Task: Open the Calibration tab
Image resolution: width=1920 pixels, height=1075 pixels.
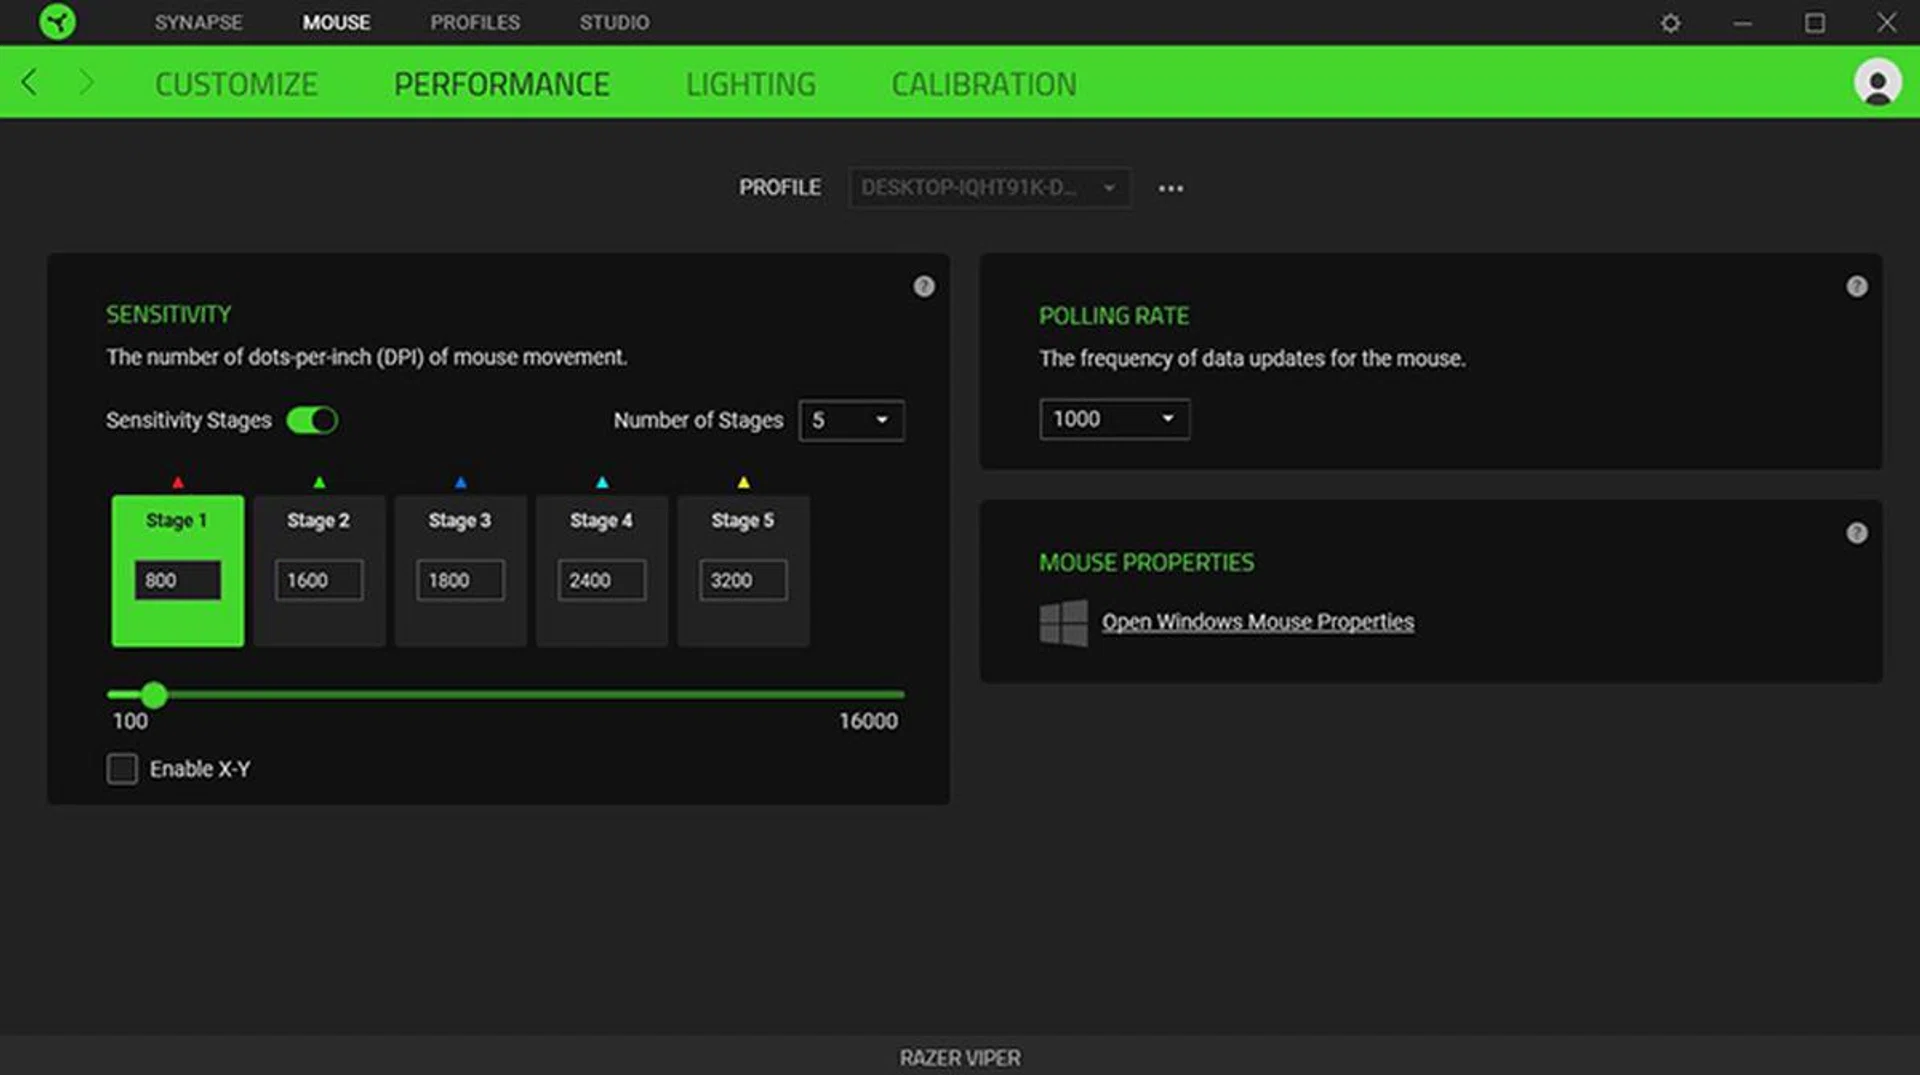Action: pyautogui.click(x=984, y=84)
